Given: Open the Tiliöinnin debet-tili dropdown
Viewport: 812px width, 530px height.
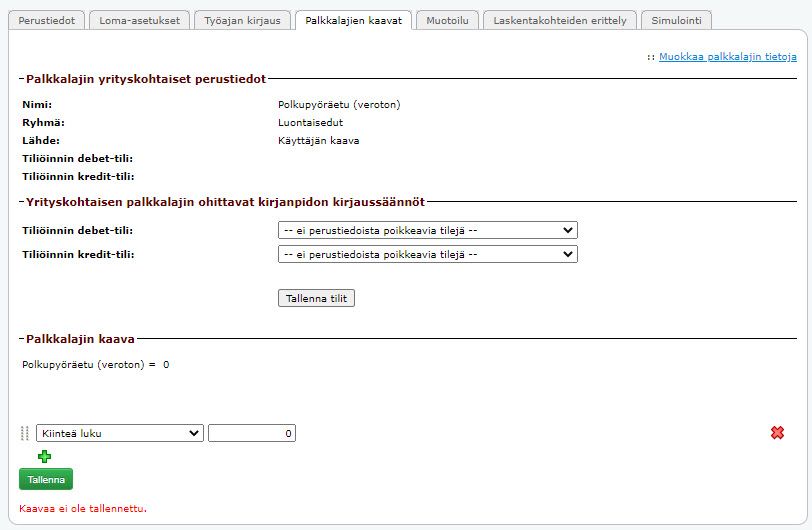Looking at the screenshot, I should point(428,230).
